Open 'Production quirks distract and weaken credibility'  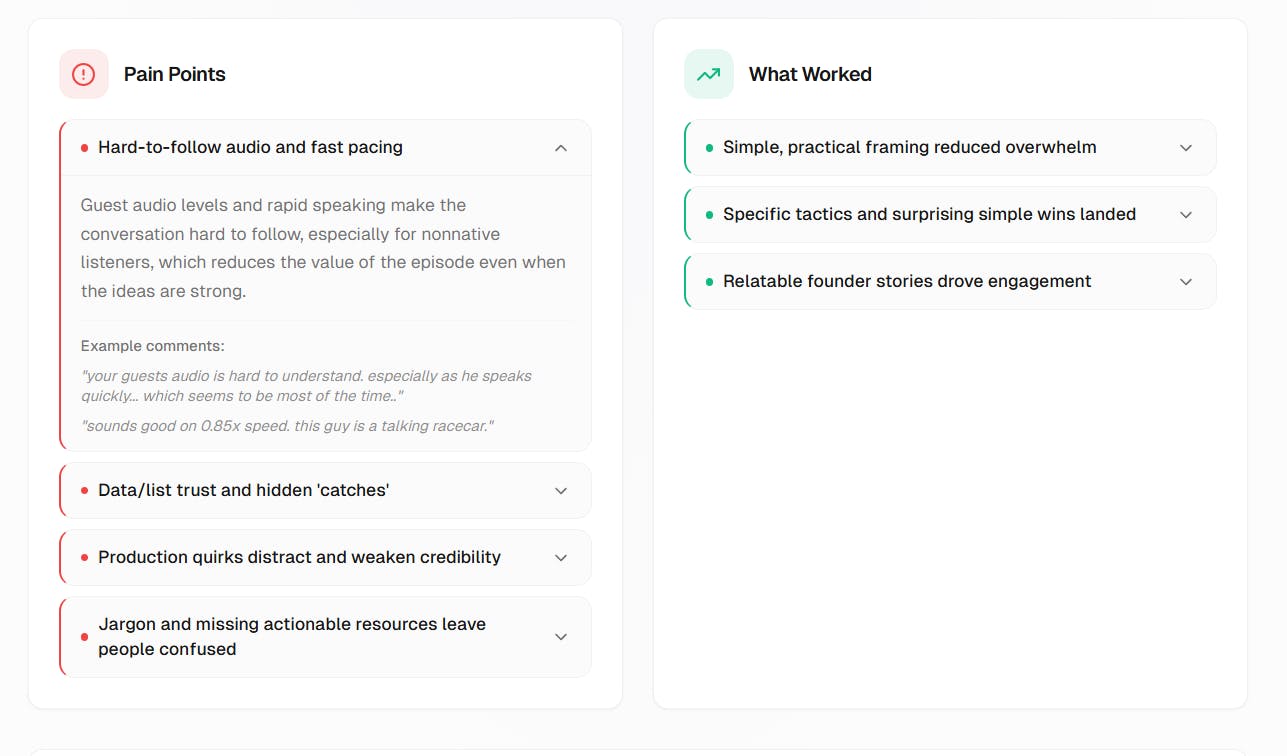tap(299, 558)
